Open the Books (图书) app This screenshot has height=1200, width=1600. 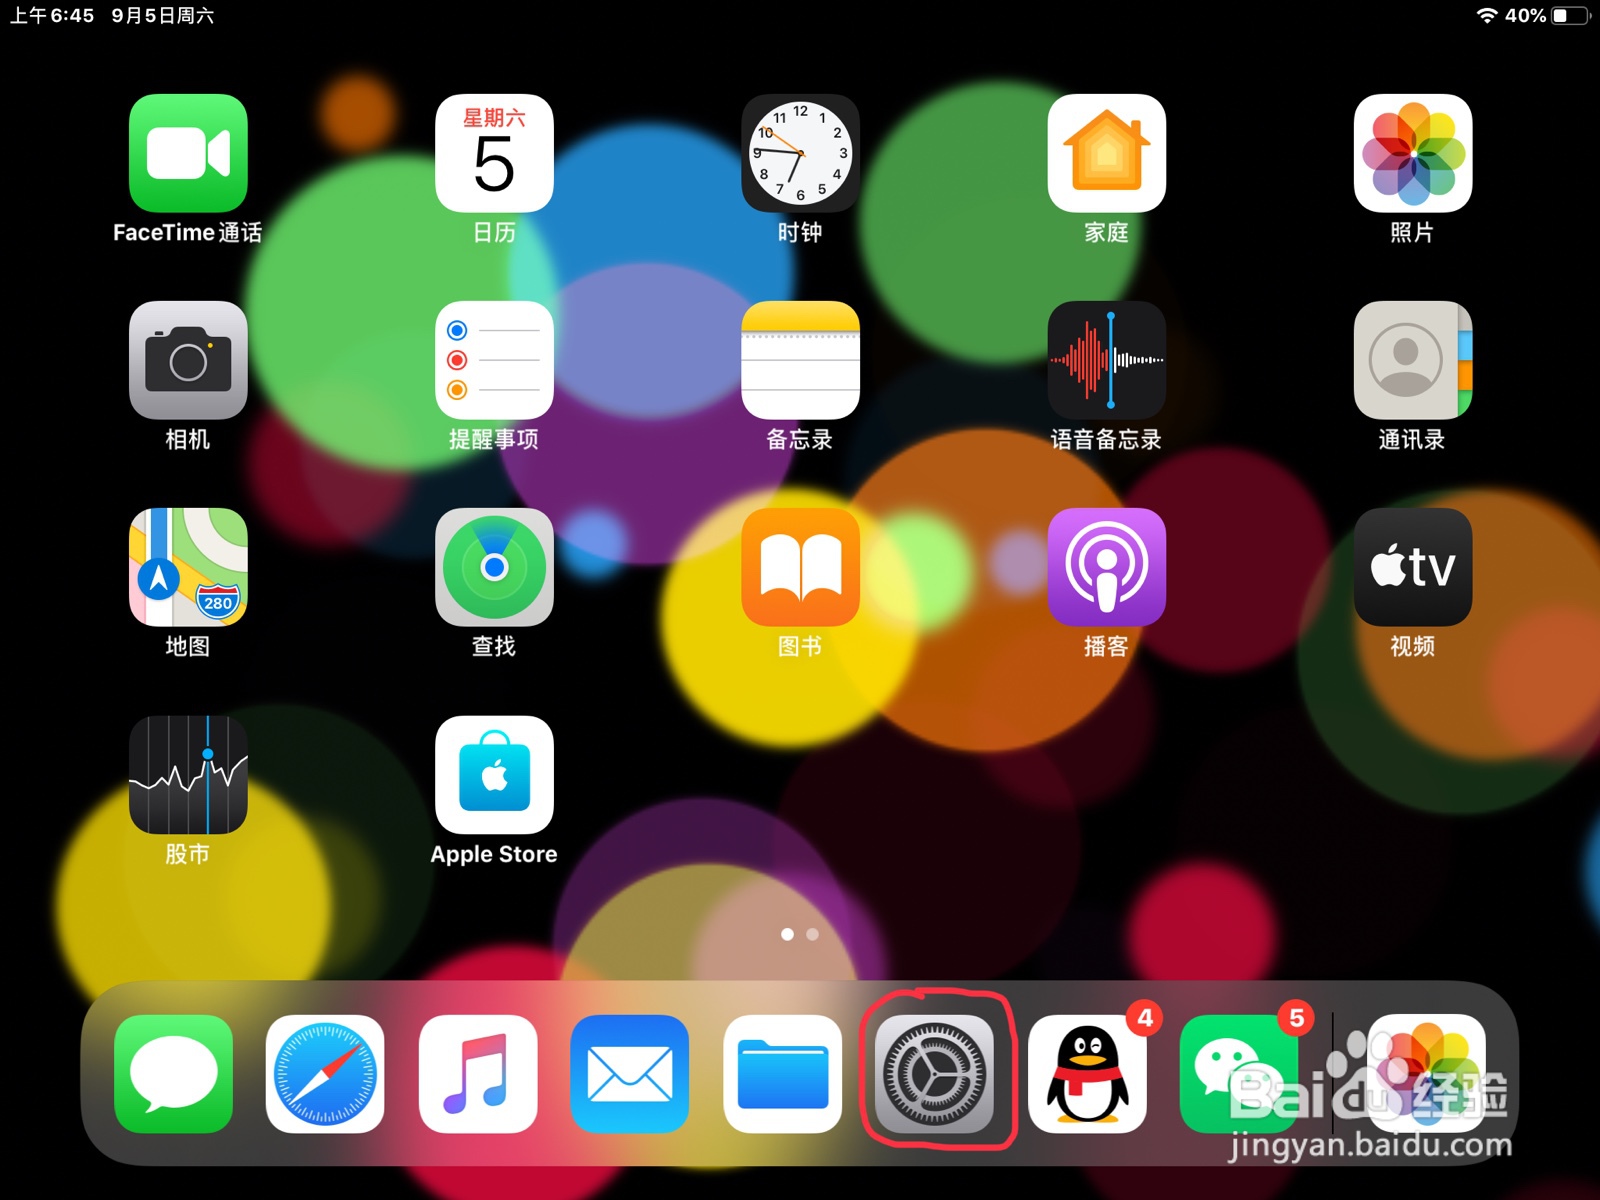tap(800, 567)
